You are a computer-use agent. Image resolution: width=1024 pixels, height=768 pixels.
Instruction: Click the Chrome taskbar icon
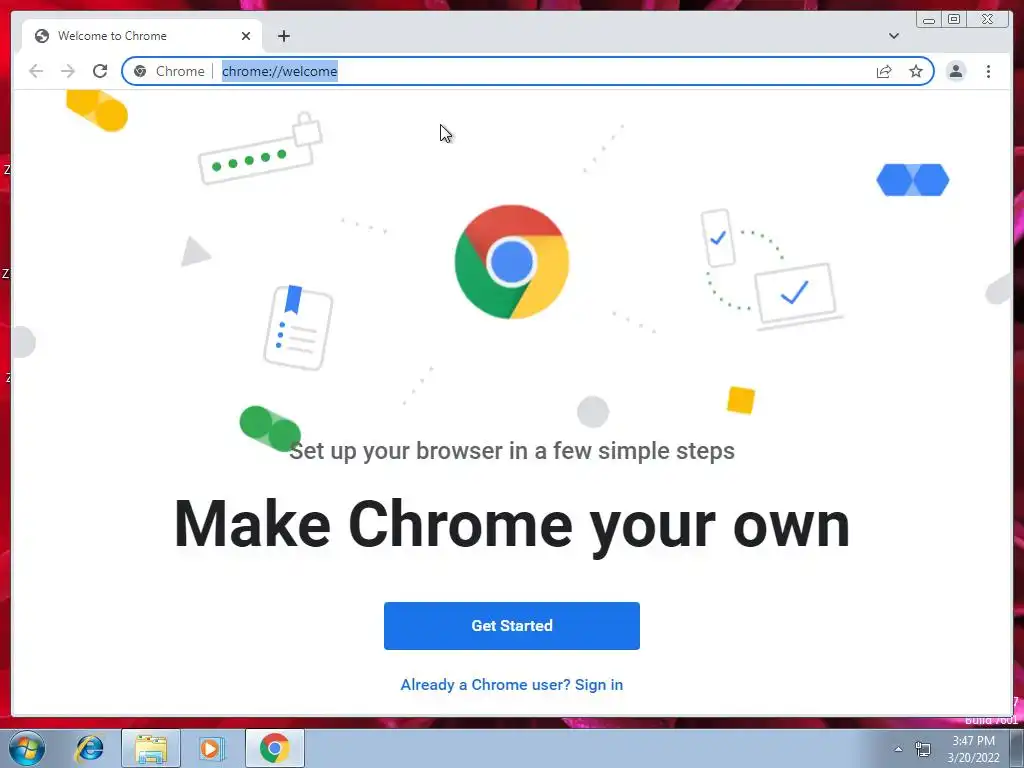(275, 748)
